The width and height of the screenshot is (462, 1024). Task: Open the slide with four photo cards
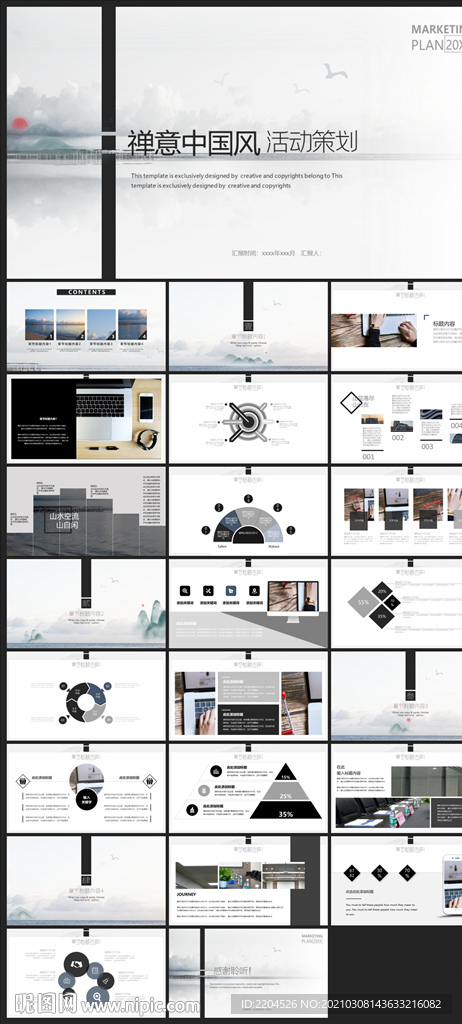pos(396,511)
